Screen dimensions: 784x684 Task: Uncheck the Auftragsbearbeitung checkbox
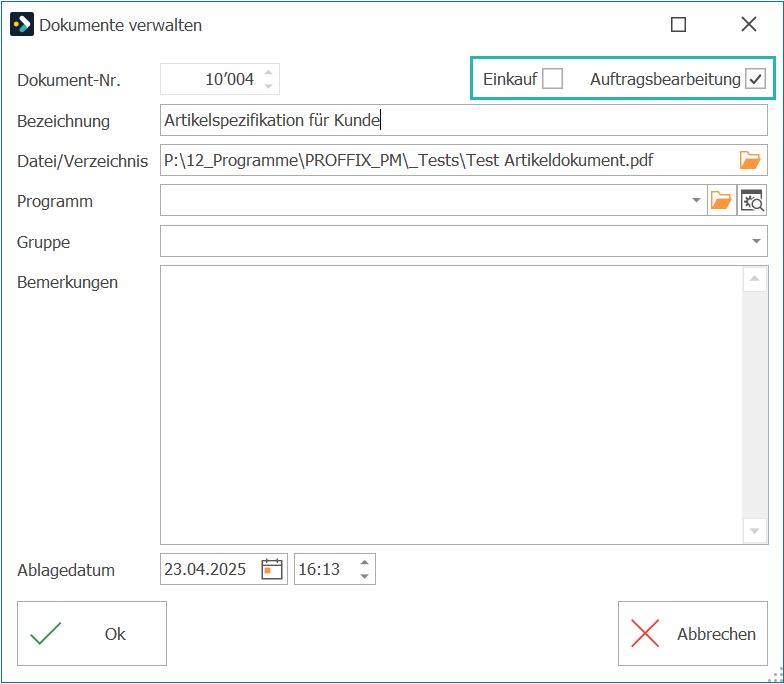755,79
